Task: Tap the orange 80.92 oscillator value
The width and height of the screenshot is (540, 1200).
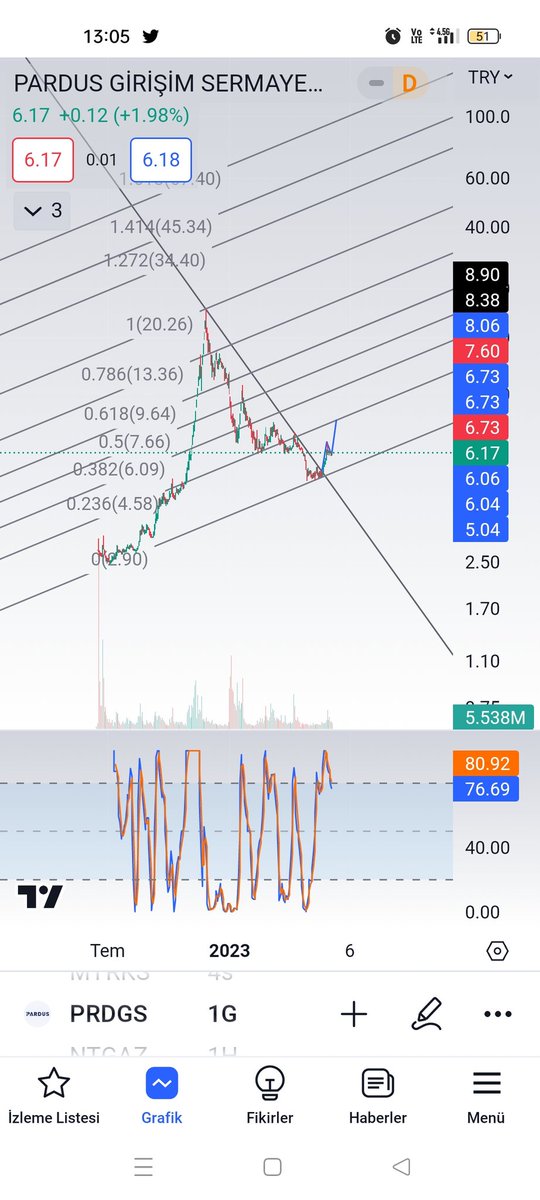Action: [x=485, y=764]
